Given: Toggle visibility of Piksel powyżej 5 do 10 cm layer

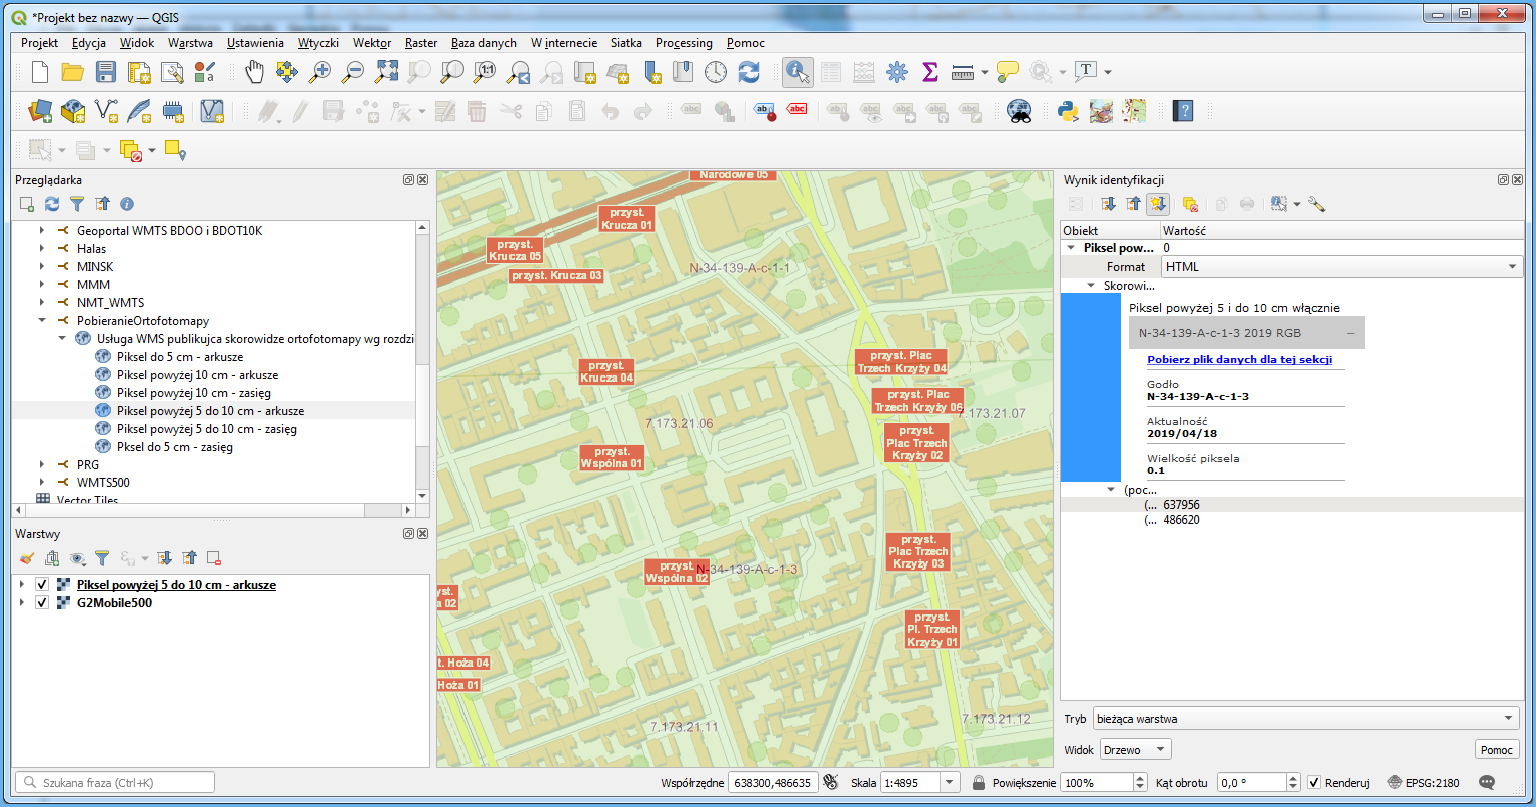Looking at the screenshot, I should tap(42, 585).
